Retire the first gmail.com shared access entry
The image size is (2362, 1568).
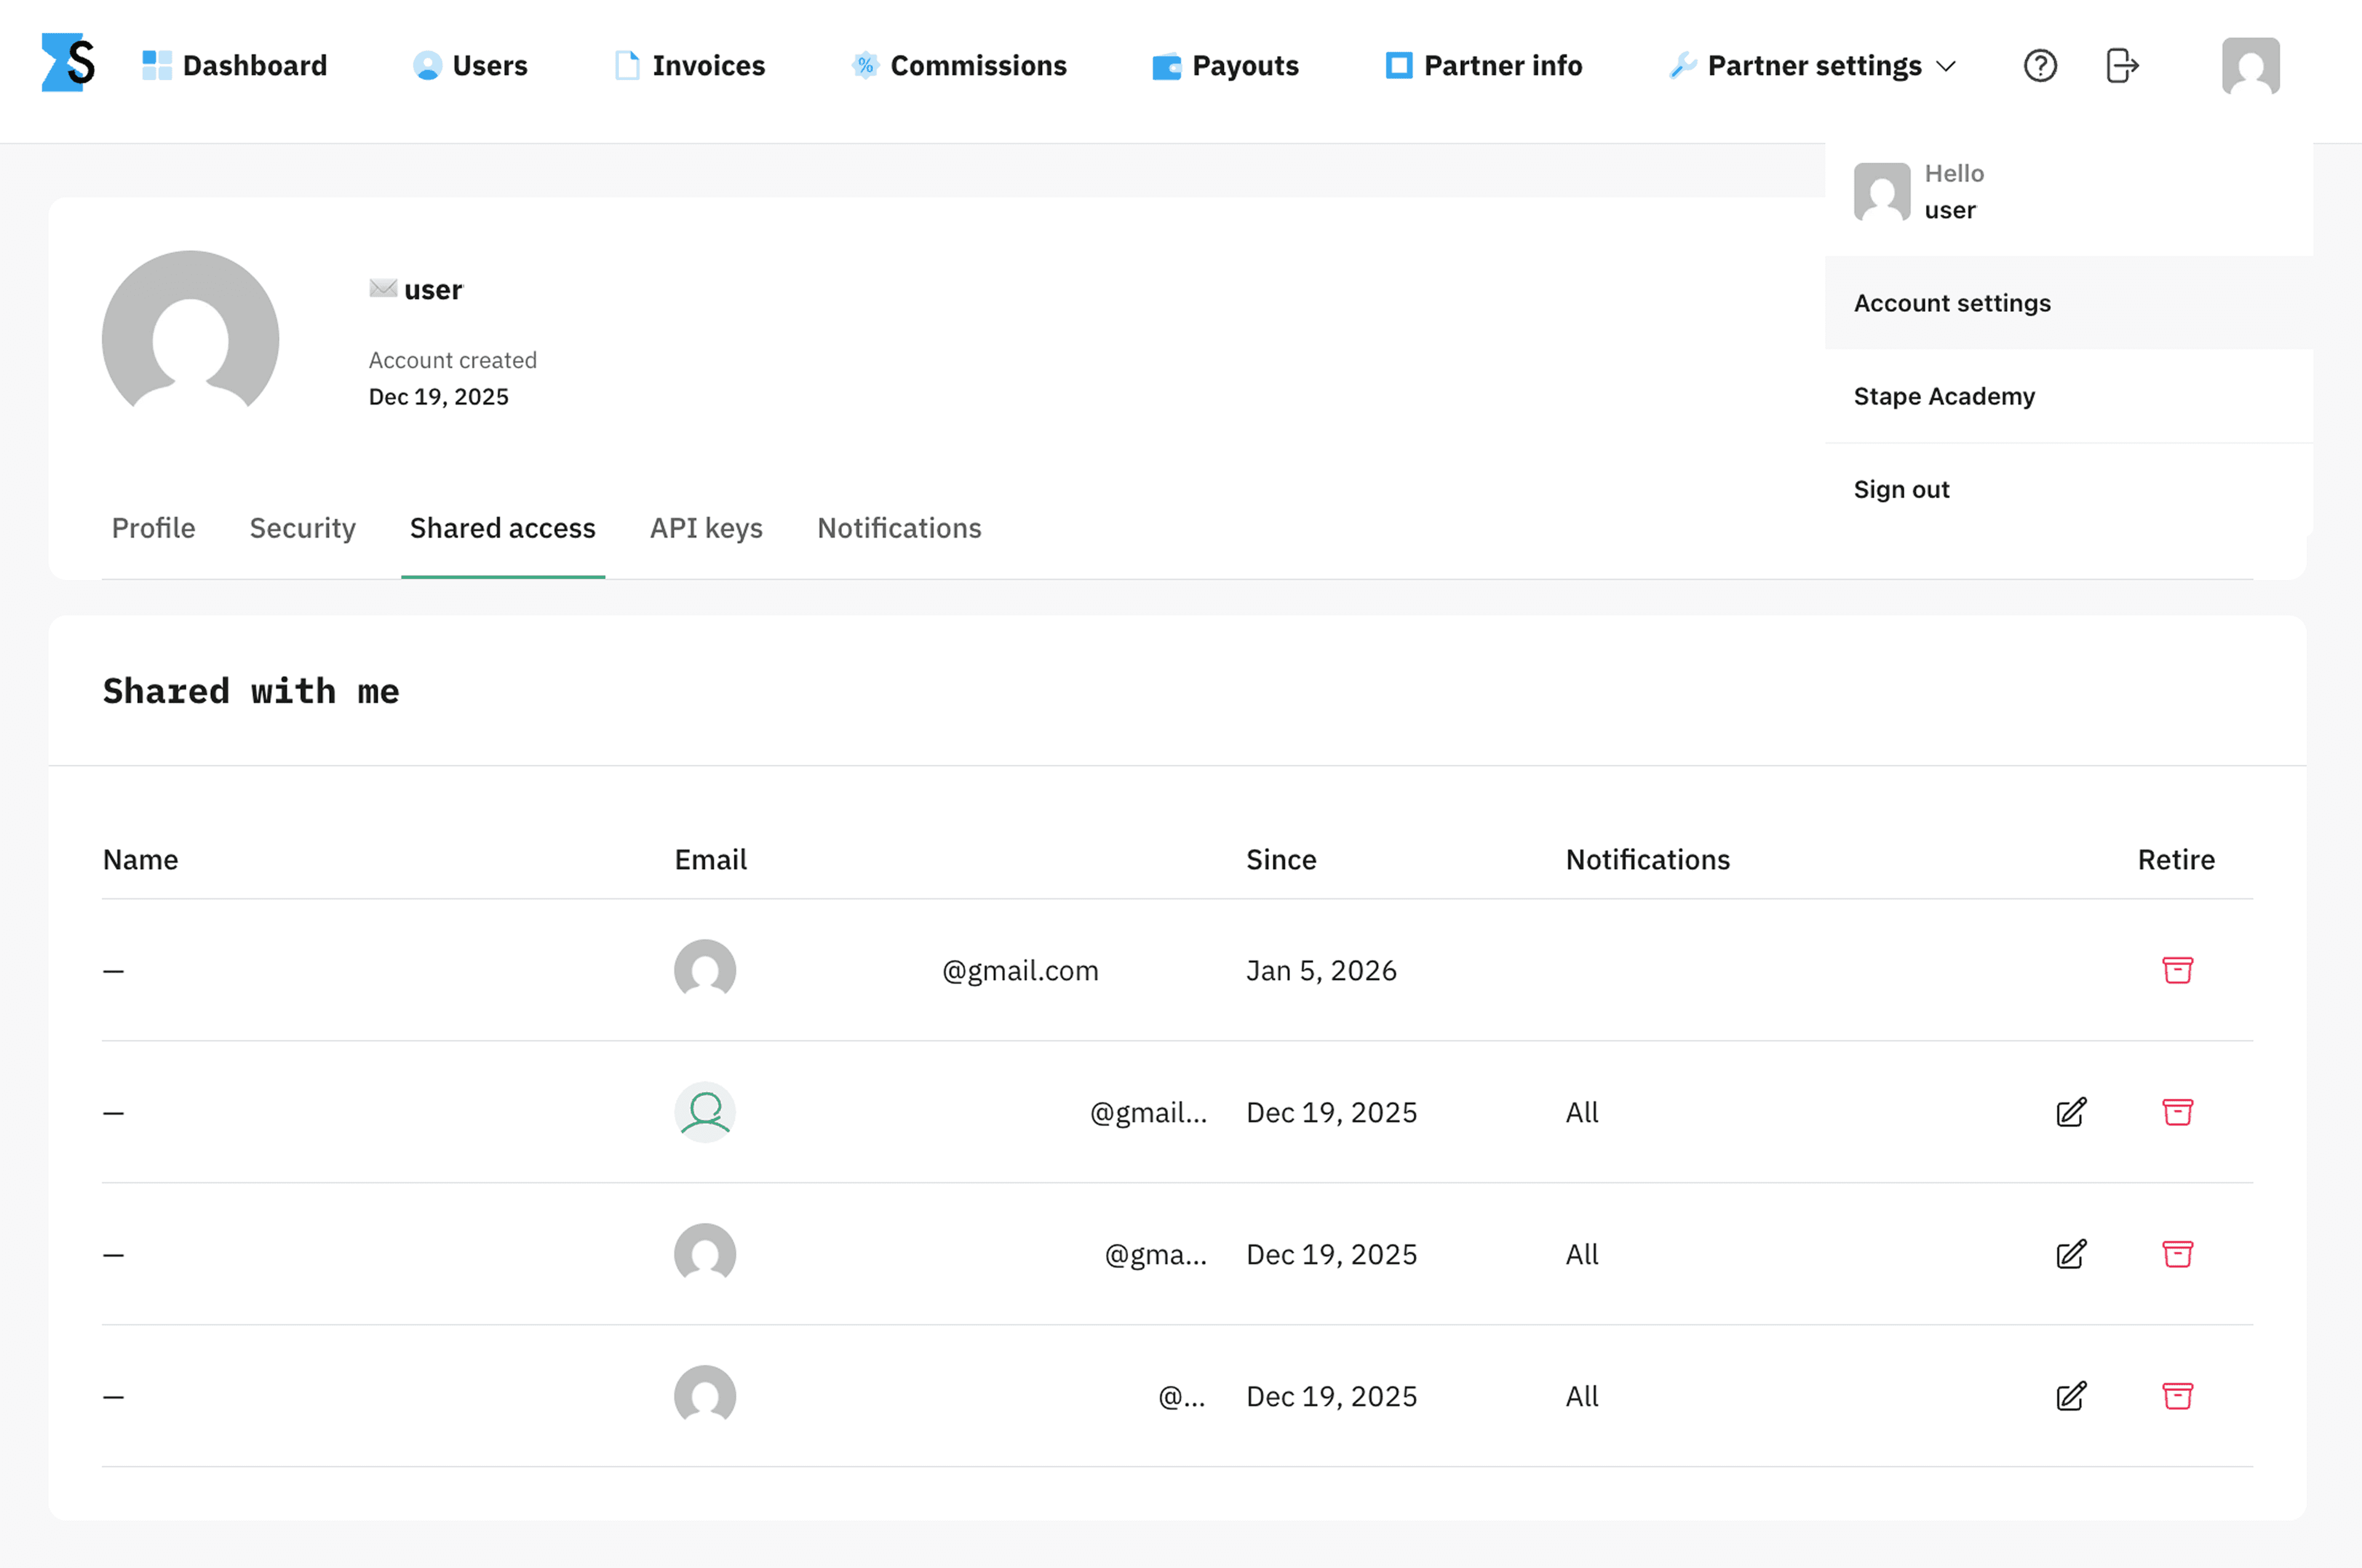click(2177, 969)
